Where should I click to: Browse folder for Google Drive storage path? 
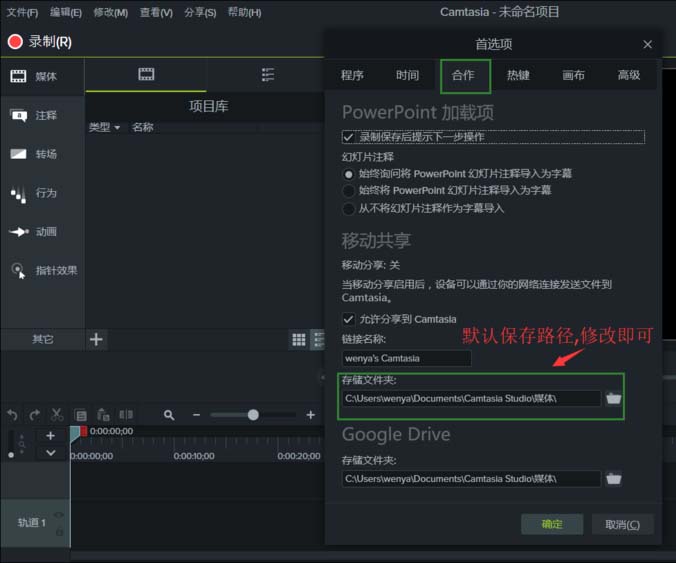coord(613,479)
